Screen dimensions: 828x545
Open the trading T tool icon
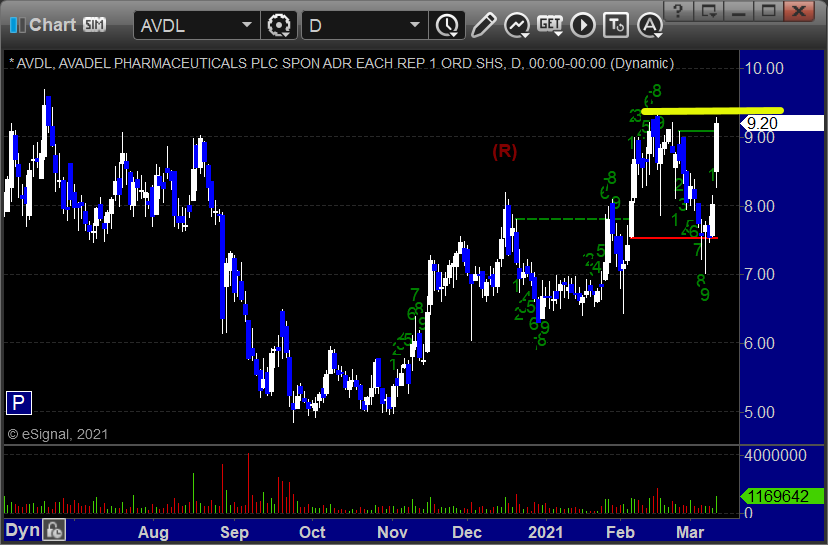(x=616, y=25)
